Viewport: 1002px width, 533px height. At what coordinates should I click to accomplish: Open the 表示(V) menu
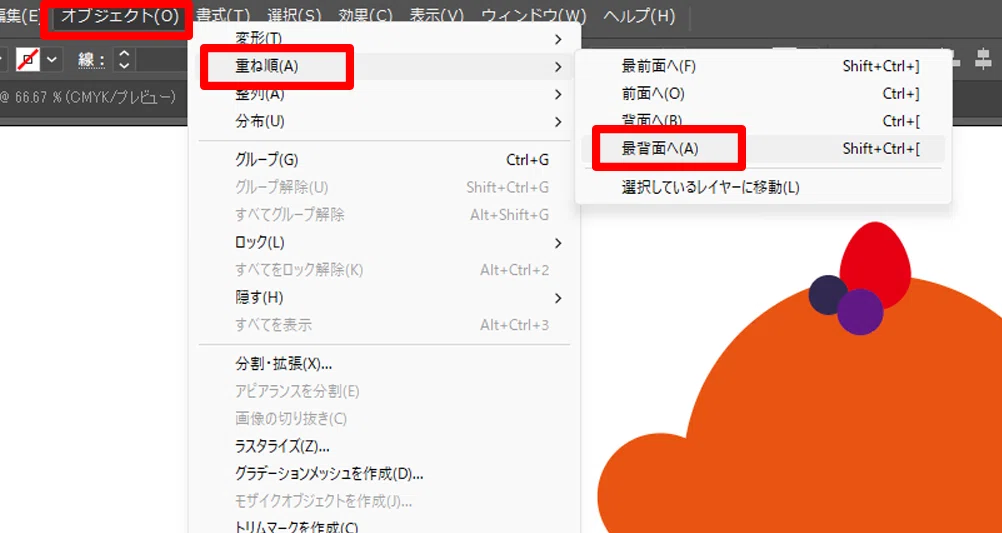point(436,15)
